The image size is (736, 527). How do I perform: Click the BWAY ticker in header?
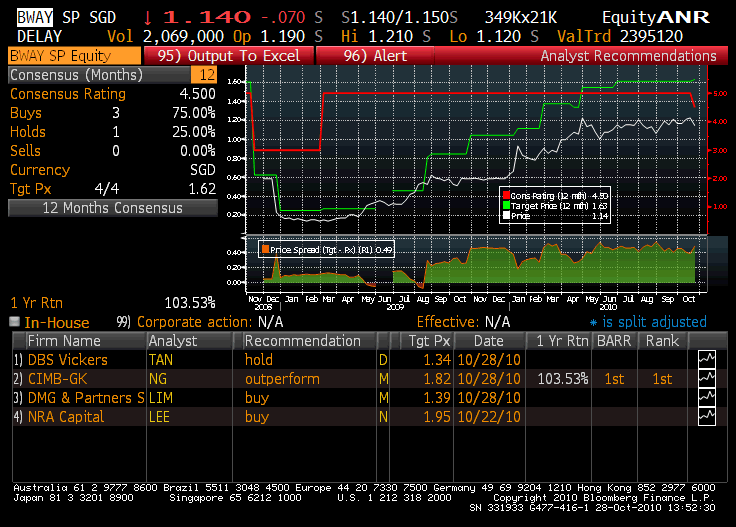[x=35, y=17]
